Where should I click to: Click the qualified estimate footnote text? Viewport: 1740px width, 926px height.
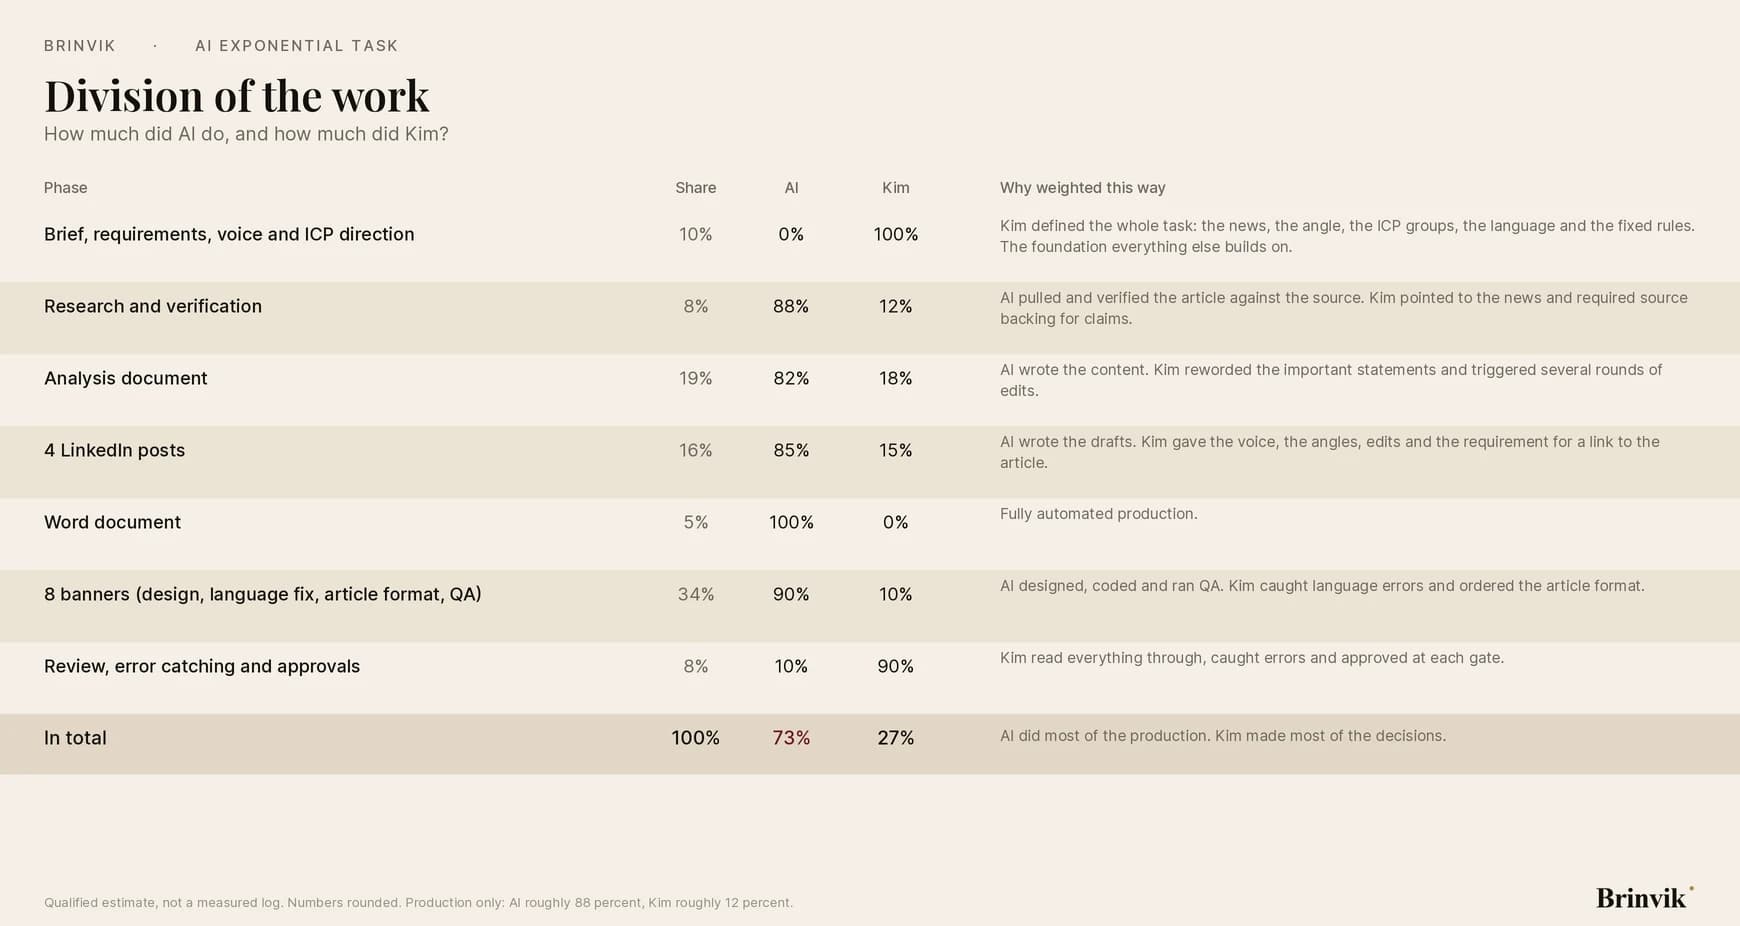tap(418, 902)
